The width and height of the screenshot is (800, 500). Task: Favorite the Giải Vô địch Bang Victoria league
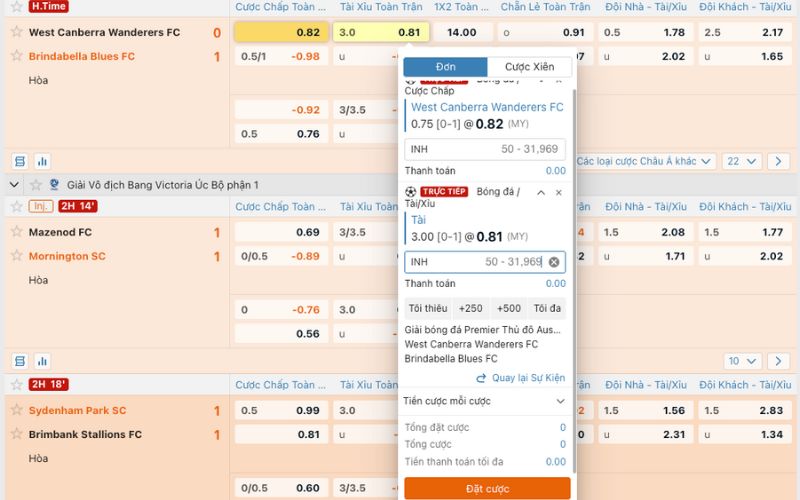coord(37,185)
